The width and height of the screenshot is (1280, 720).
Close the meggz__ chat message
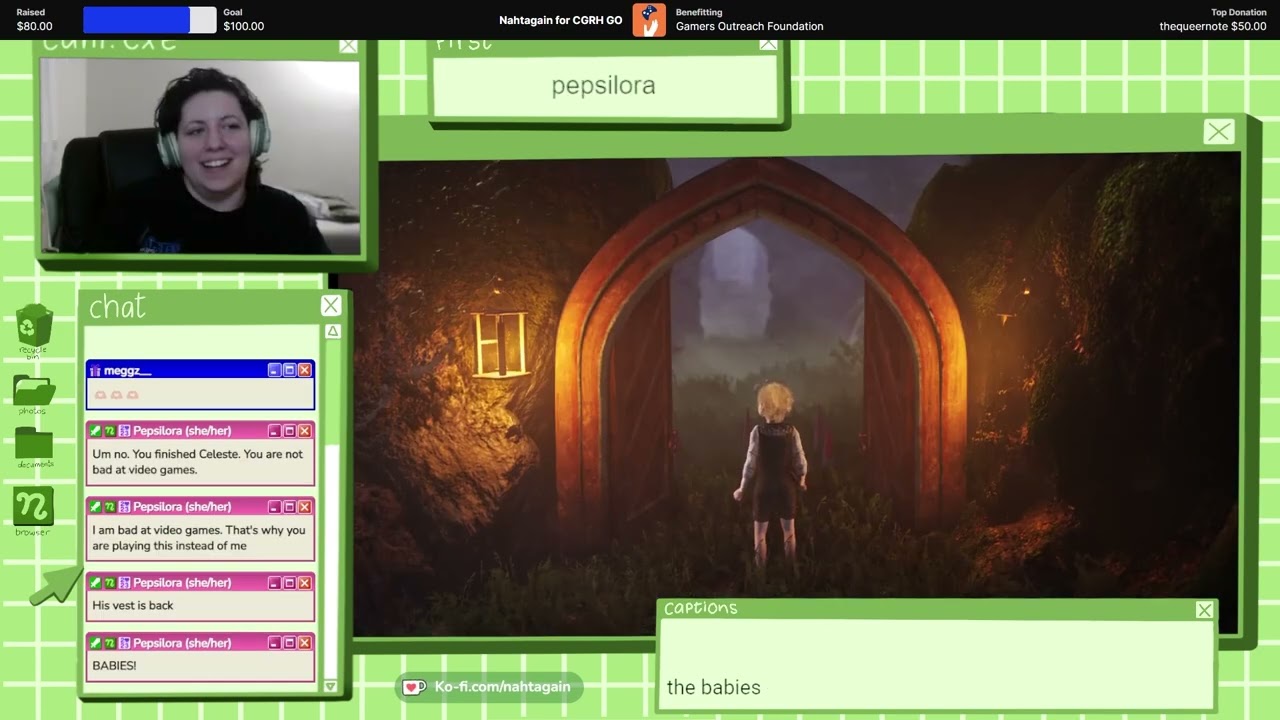pos(304,370)
